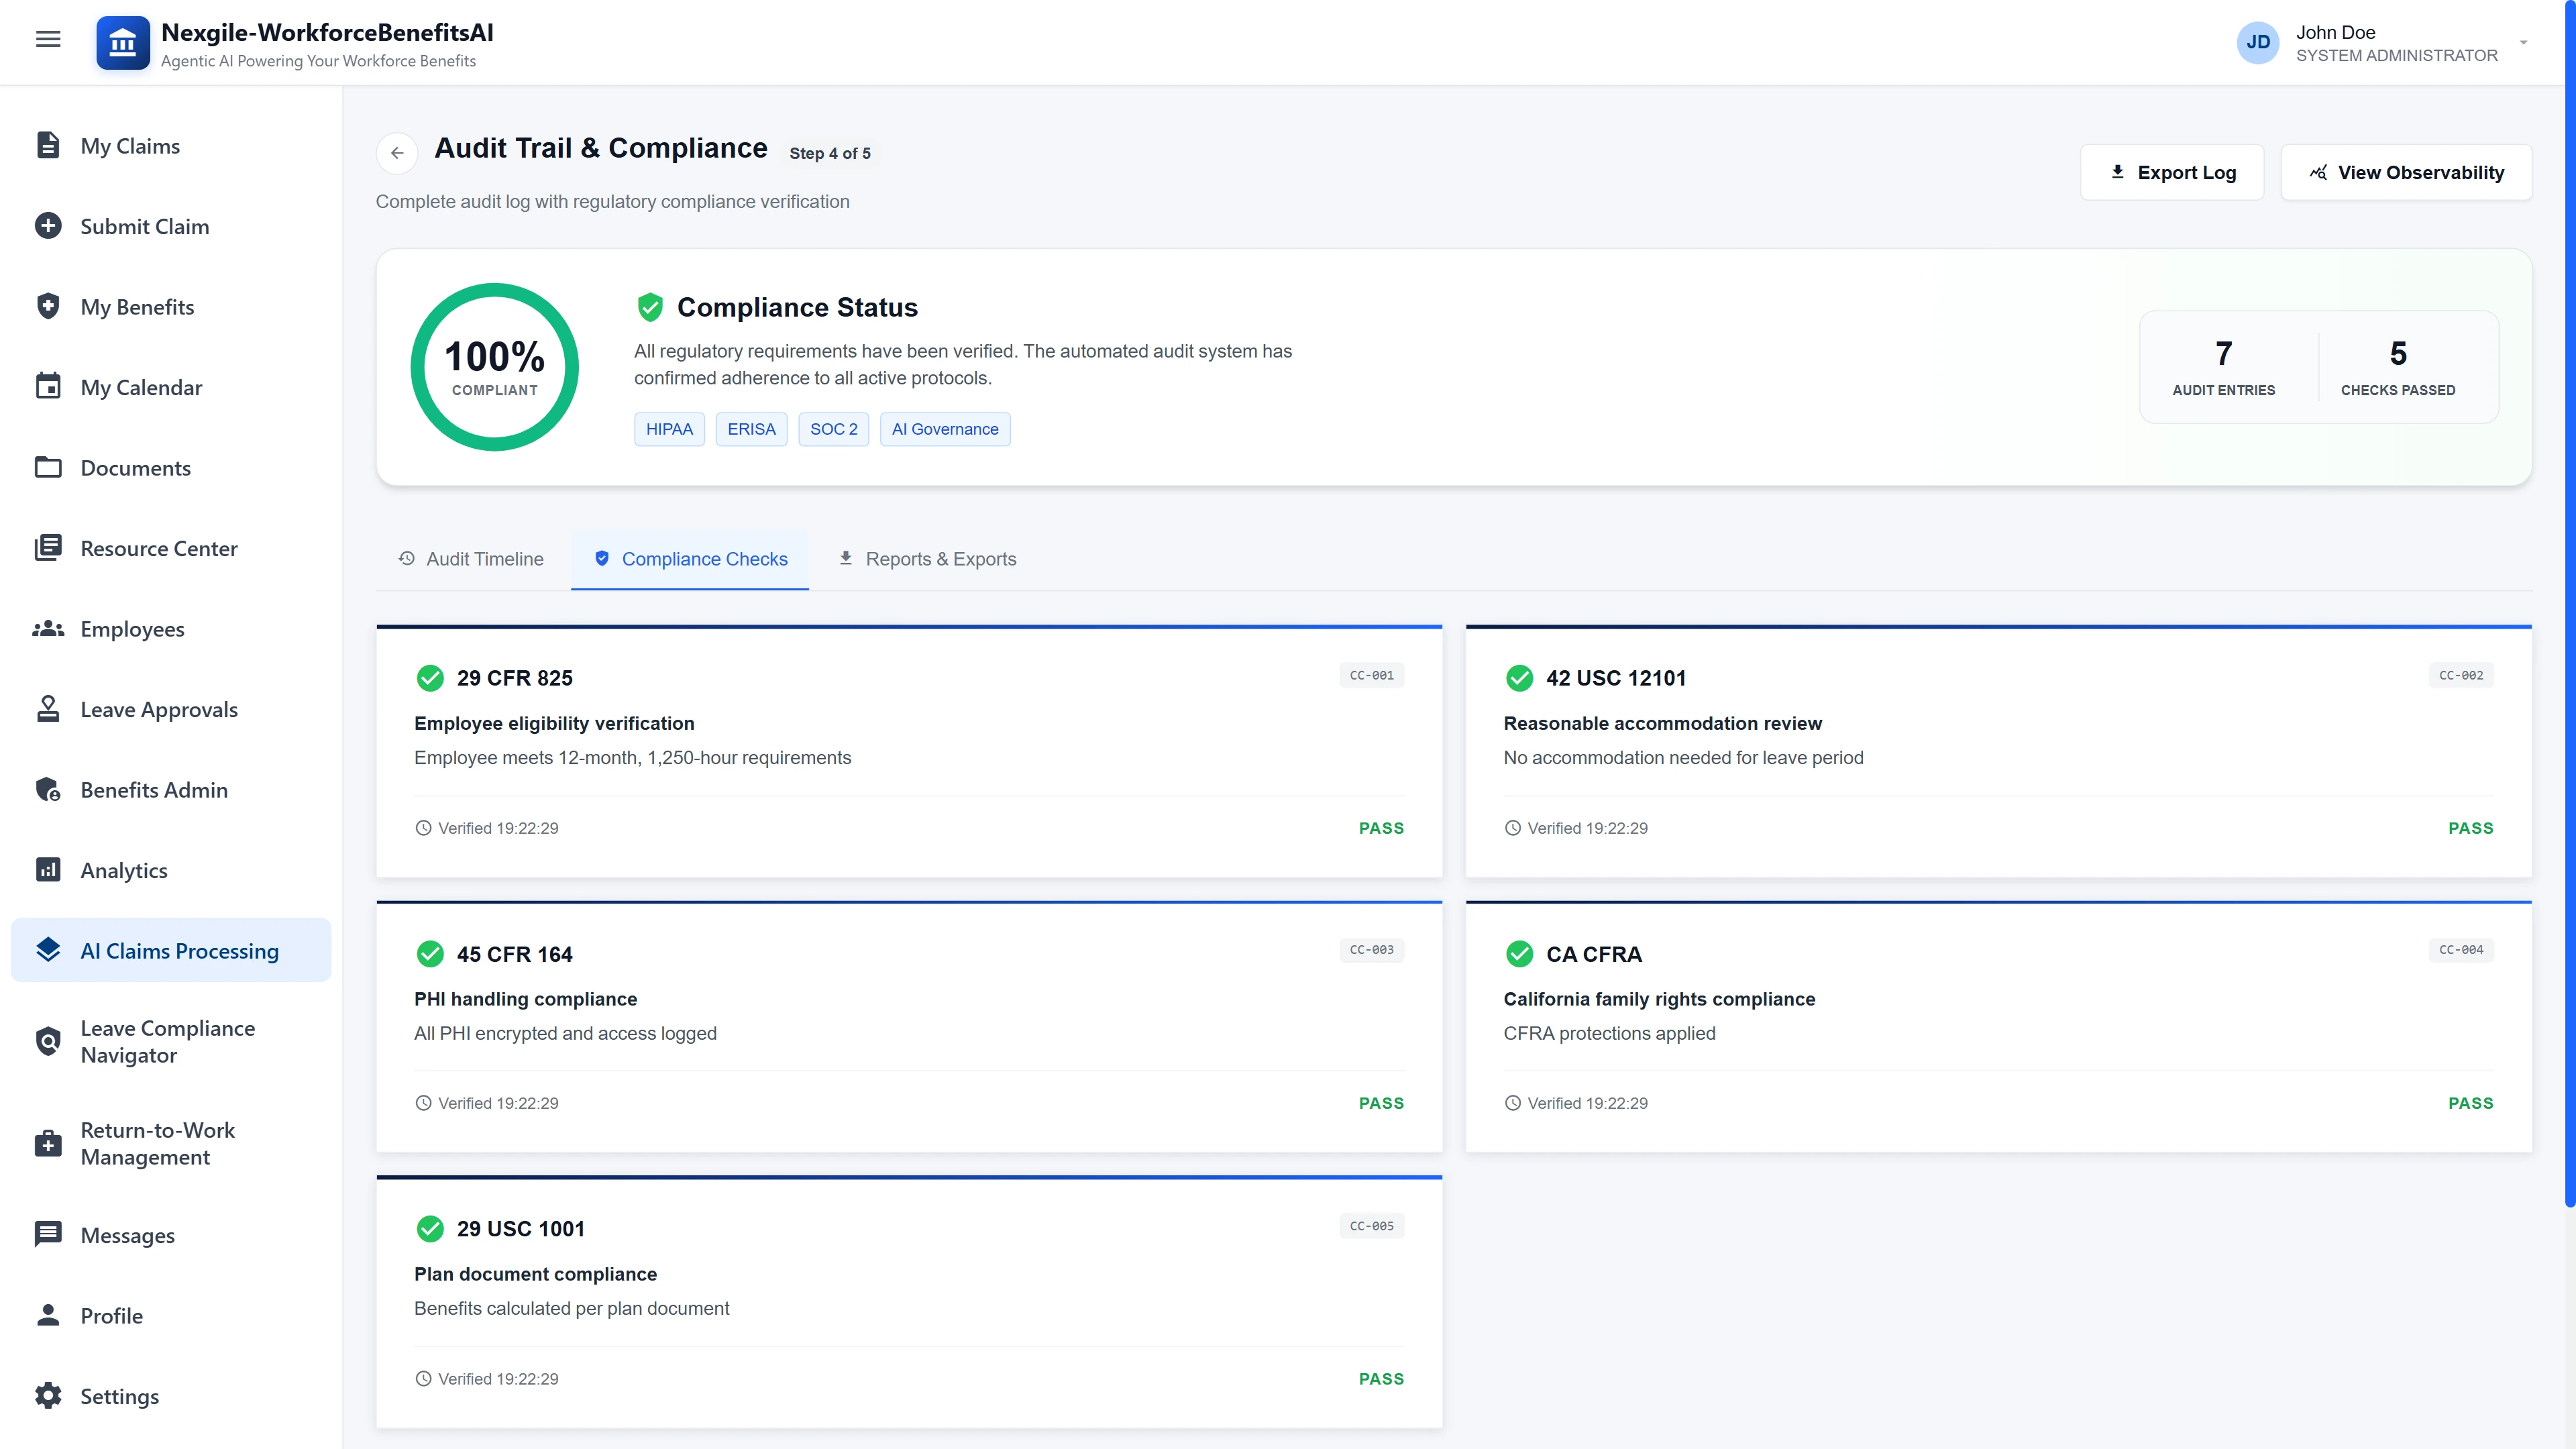Open the hamburger navigation menu
The width and height of the screenshot is (2576, 1449).
click(47, 39)
